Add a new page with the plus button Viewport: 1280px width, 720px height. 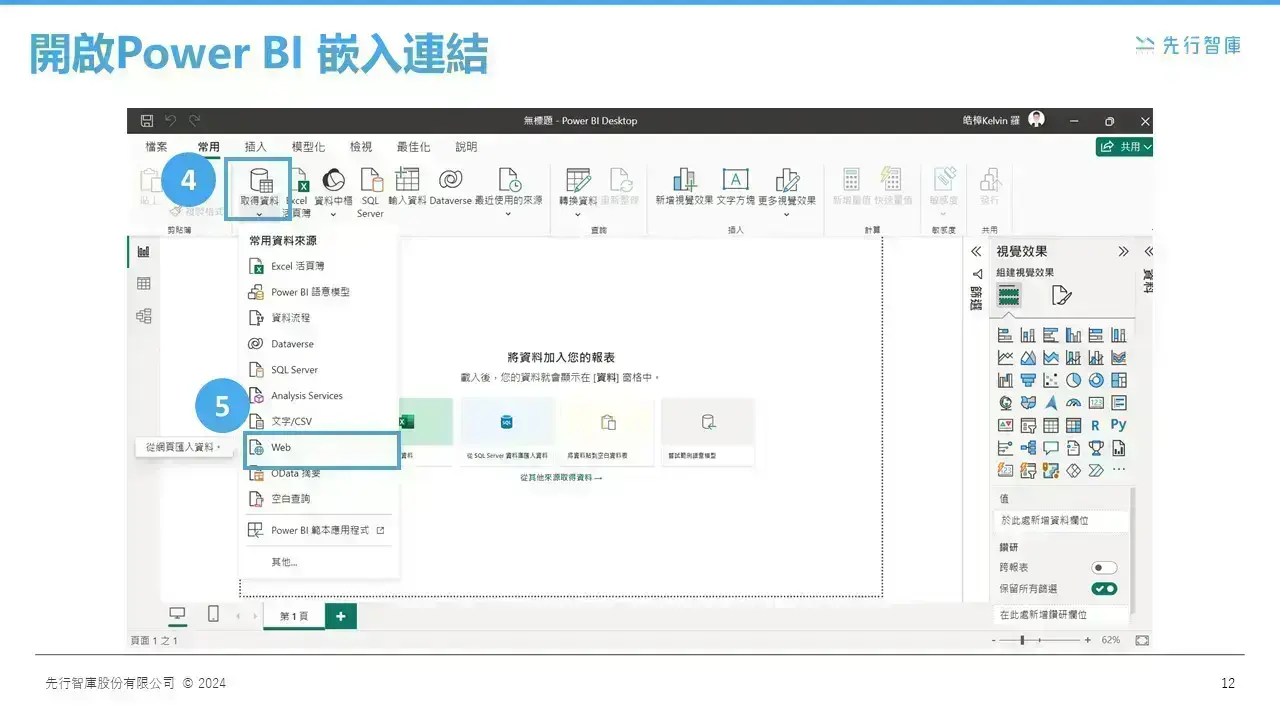(341, 616)
